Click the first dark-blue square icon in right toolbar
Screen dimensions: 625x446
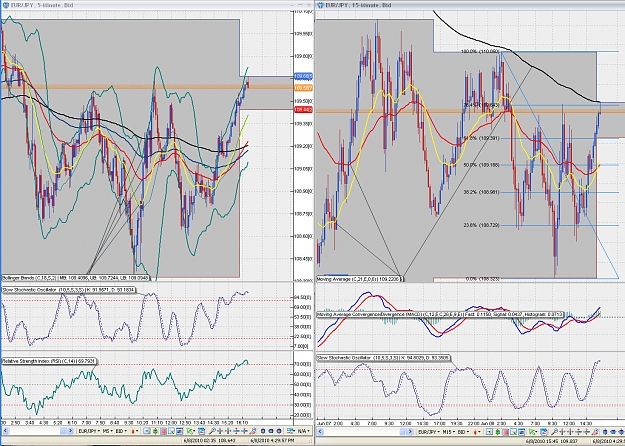[605, 432]
